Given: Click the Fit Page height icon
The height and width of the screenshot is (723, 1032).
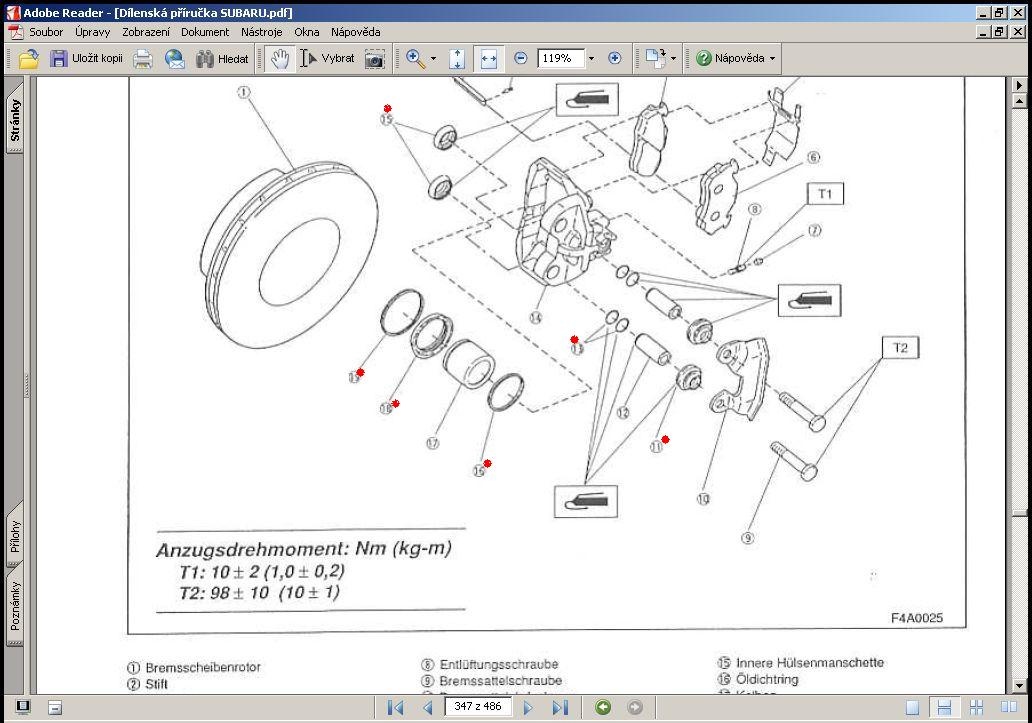Looking at the screenshot, I should (x=457, y=59).
